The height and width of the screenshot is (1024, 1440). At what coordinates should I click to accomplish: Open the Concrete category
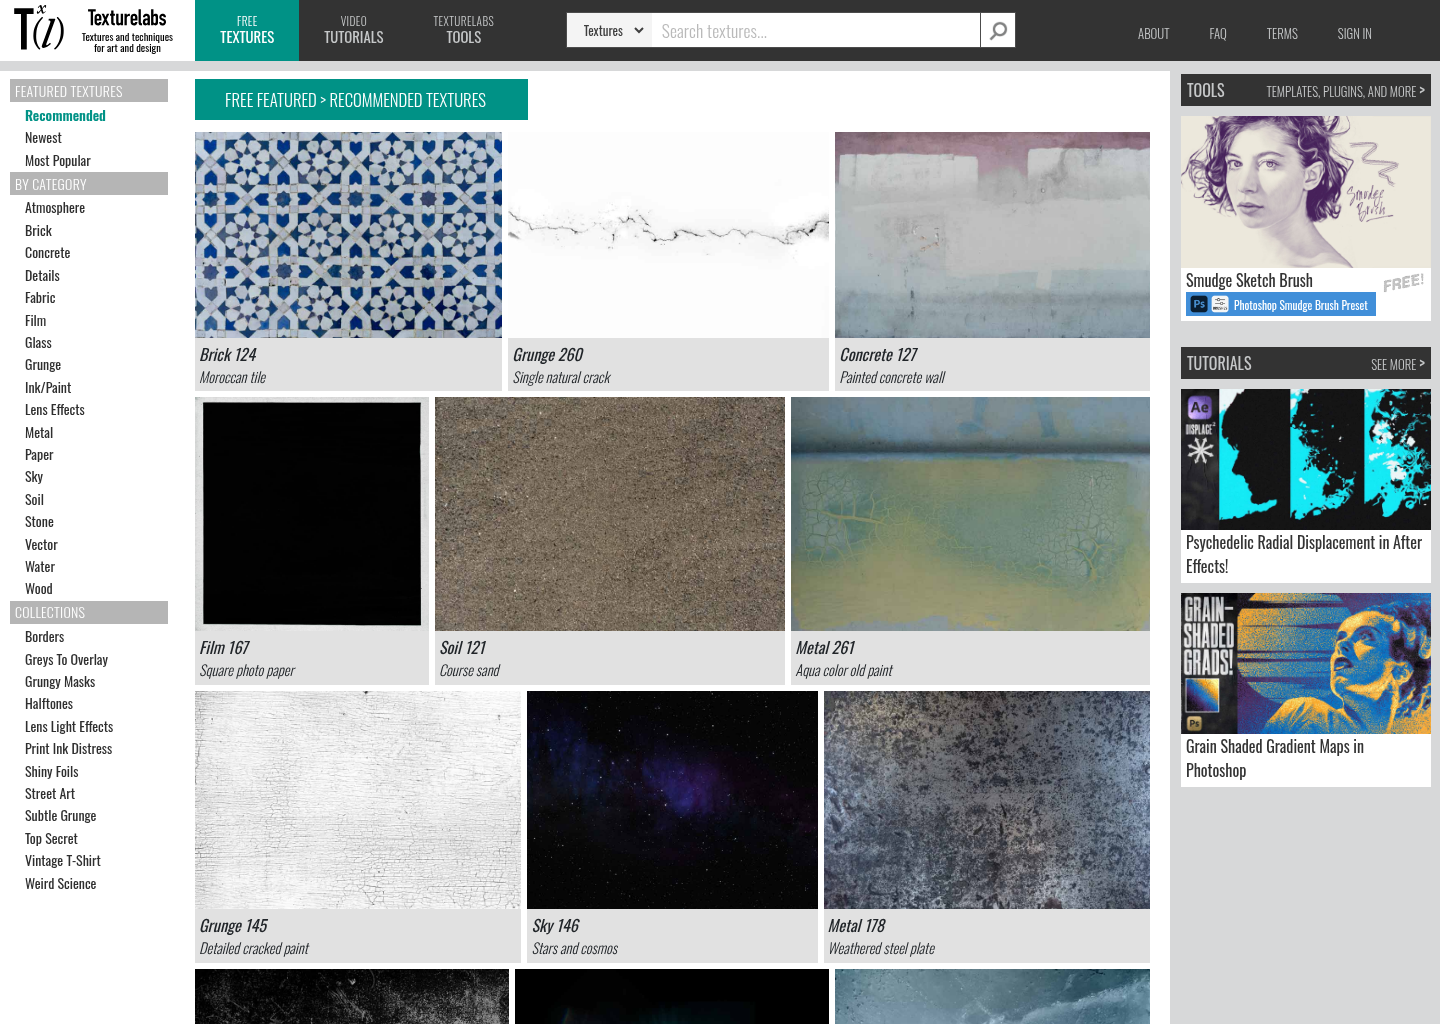point(47,253)
